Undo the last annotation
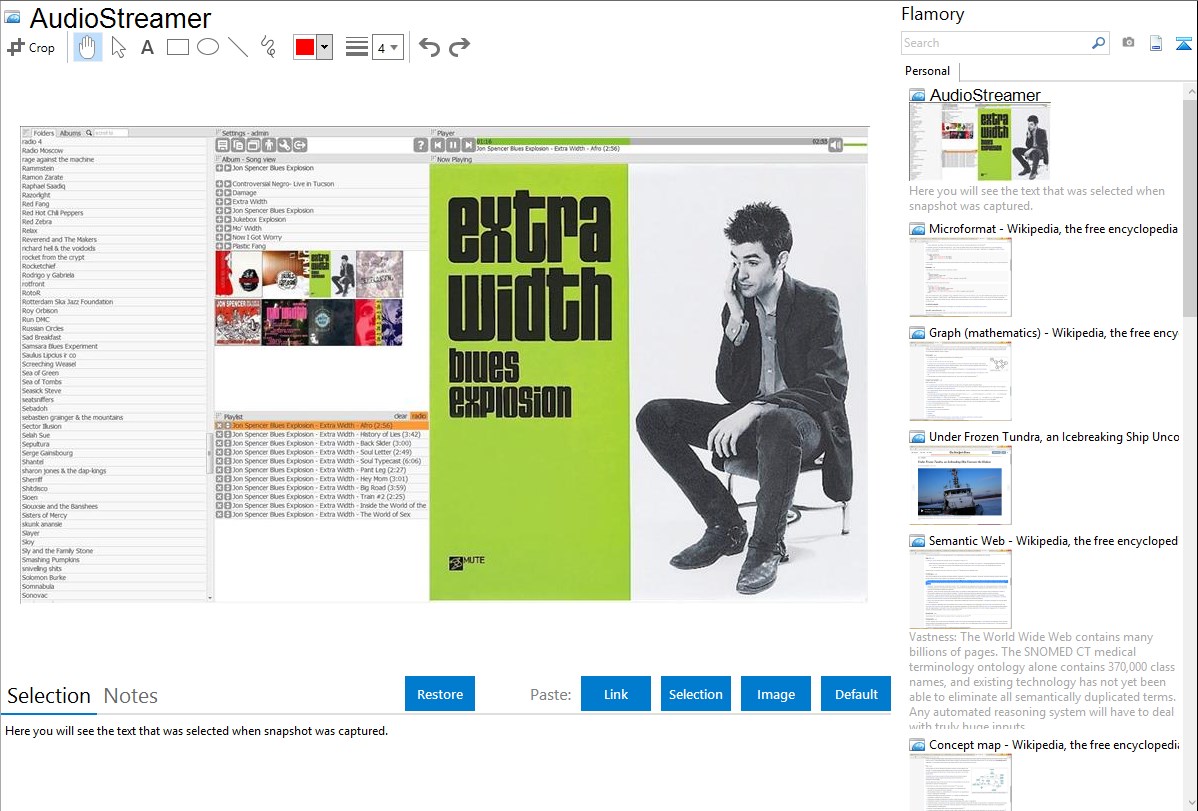The width and height of the screenshot is (1198, 811). 429,47
